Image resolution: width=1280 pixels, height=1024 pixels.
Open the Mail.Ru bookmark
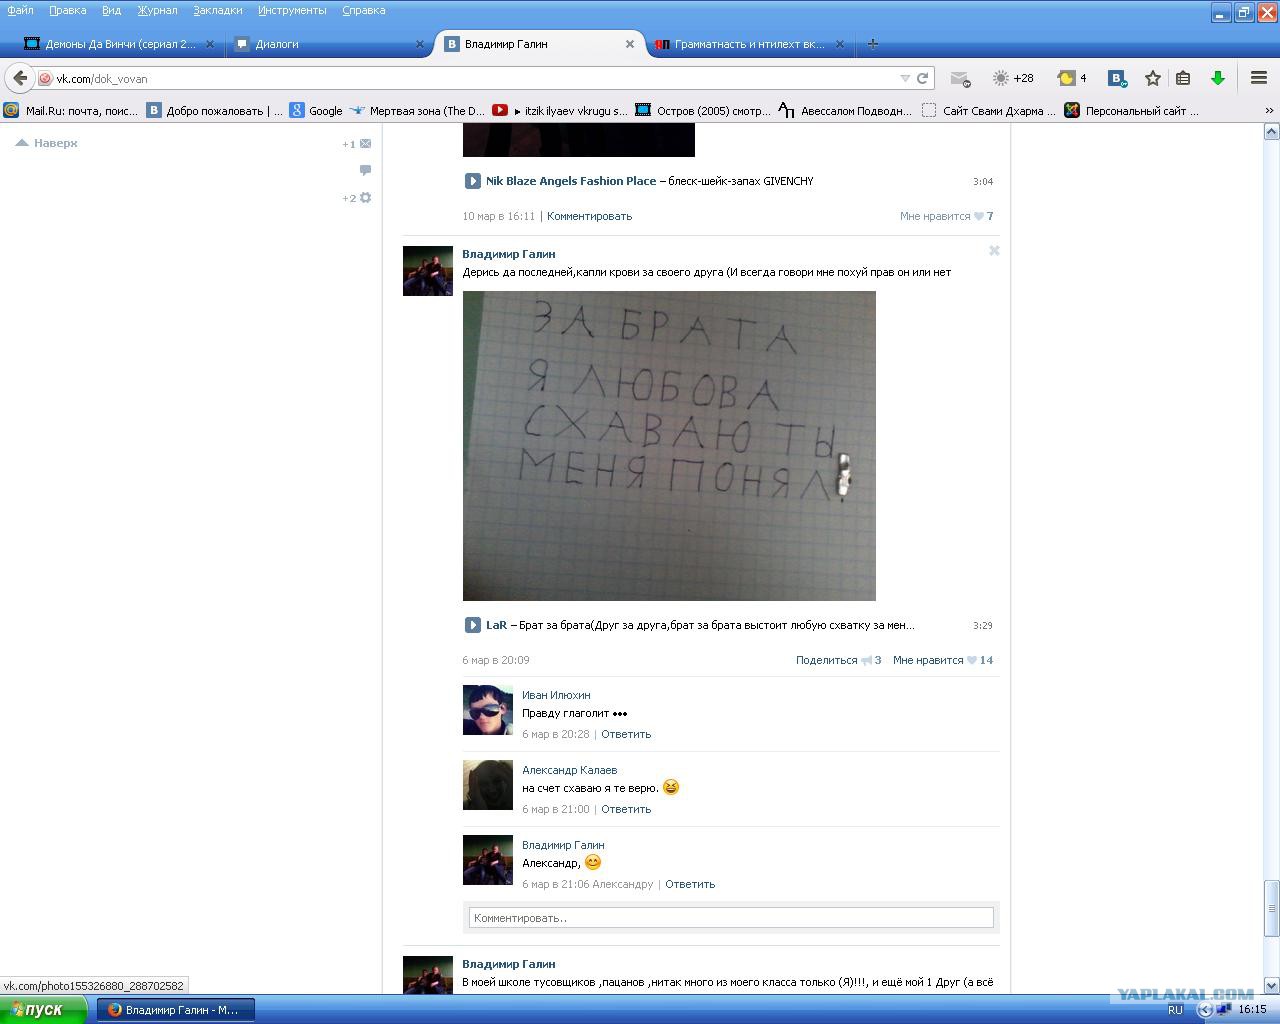(x=72, y=111)
